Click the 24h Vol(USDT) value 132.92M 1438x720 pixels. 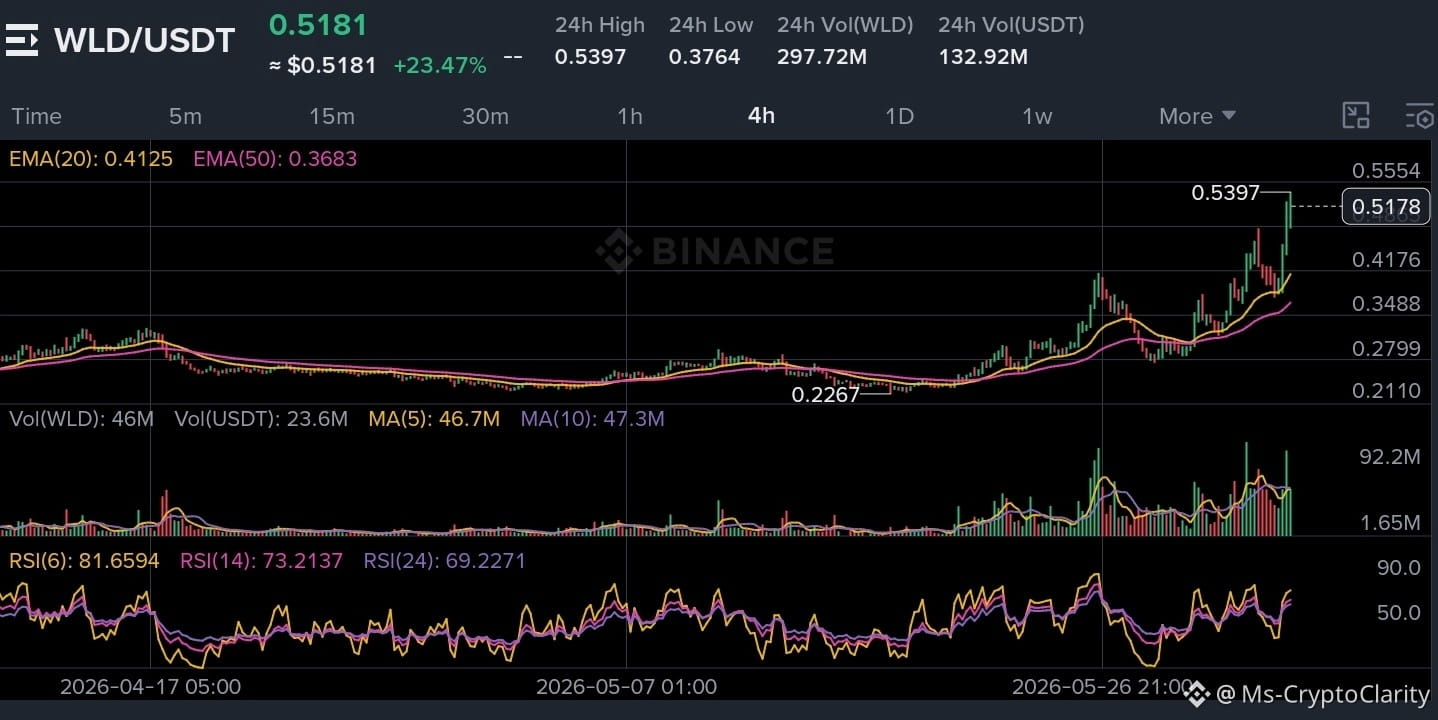[x=983, y=57]
